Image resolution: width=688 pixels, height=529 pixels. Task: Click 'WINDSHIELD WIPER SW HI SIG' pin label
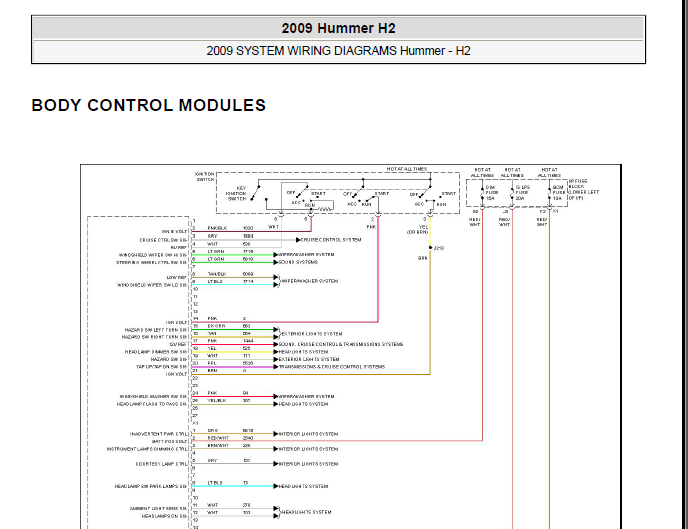[153, 255]
